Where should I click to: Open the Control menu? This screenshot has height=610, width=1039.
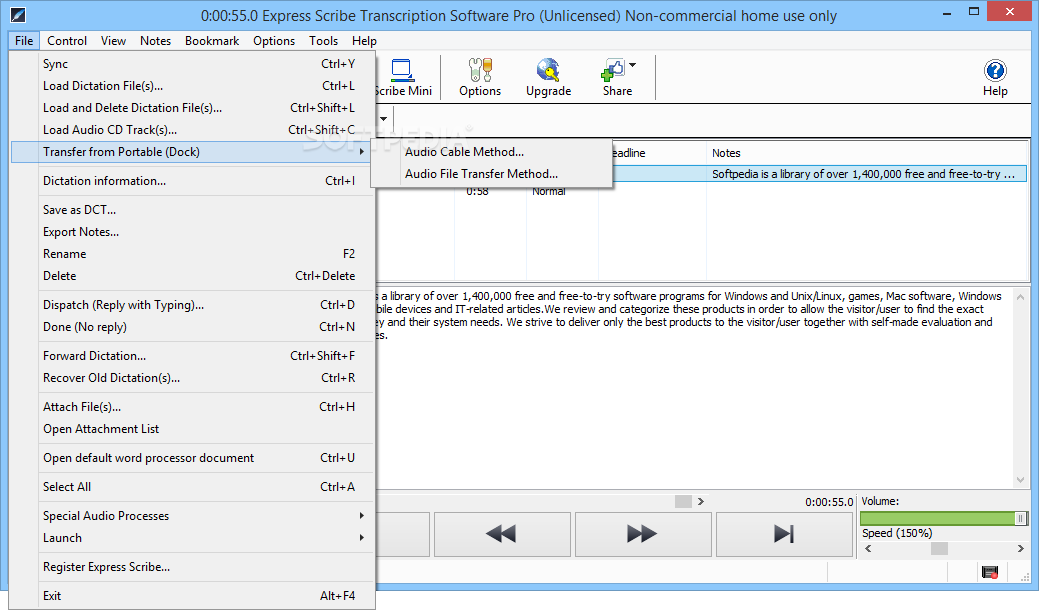tap(67, 40)
